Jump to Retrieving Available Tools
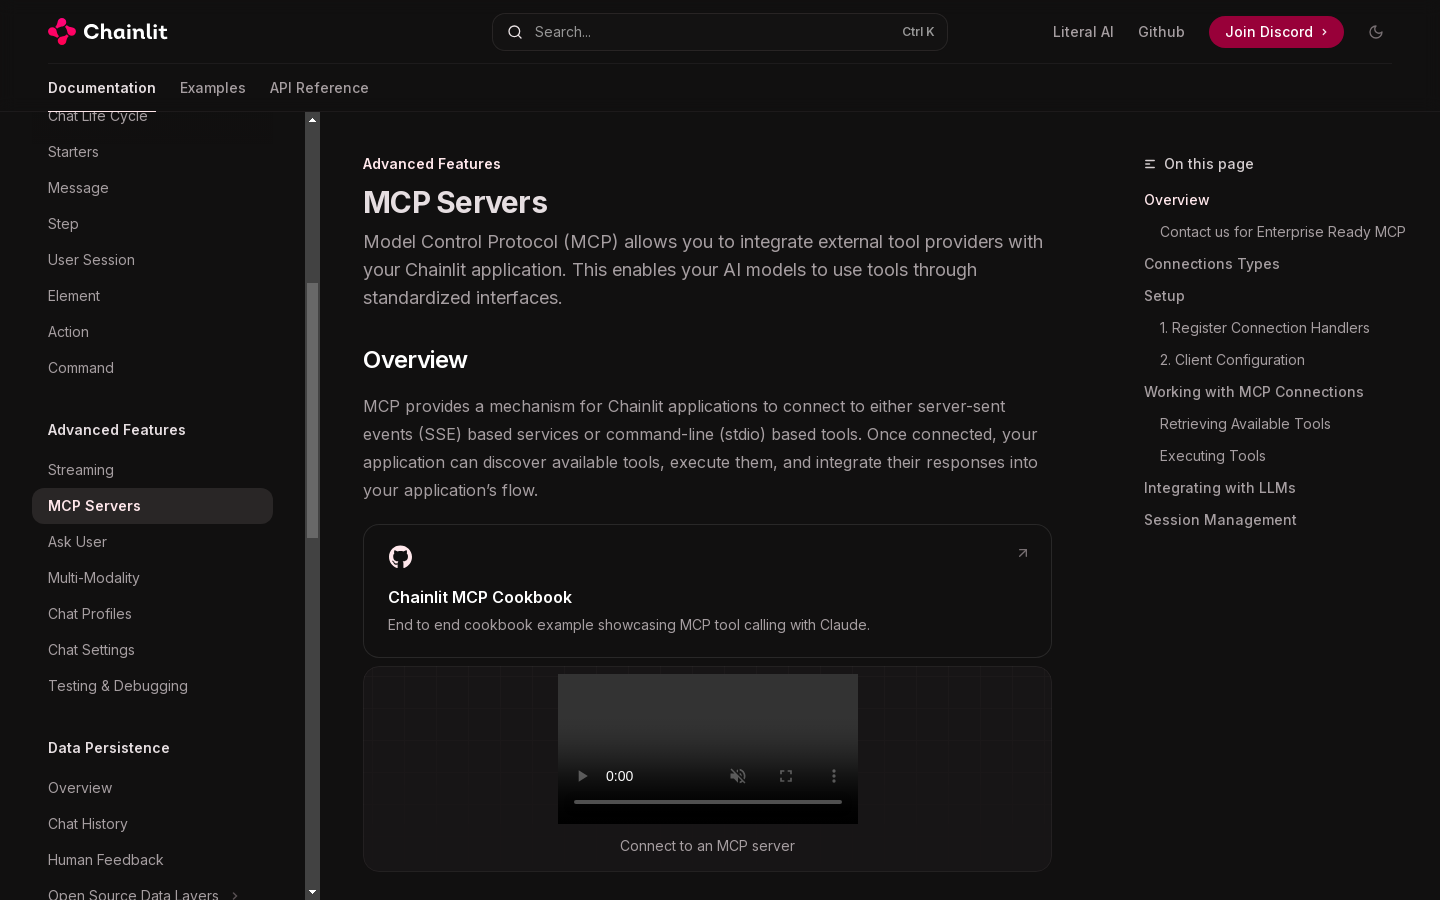1440x900 pixels. 1245,424
